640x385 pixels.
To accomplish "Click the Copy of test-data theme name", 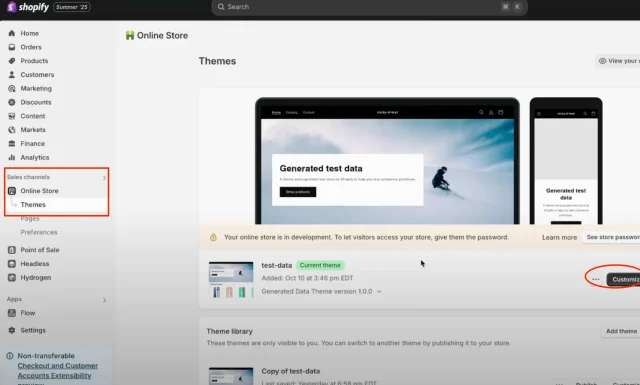I will pyautogui.click(x=291, y=371).
